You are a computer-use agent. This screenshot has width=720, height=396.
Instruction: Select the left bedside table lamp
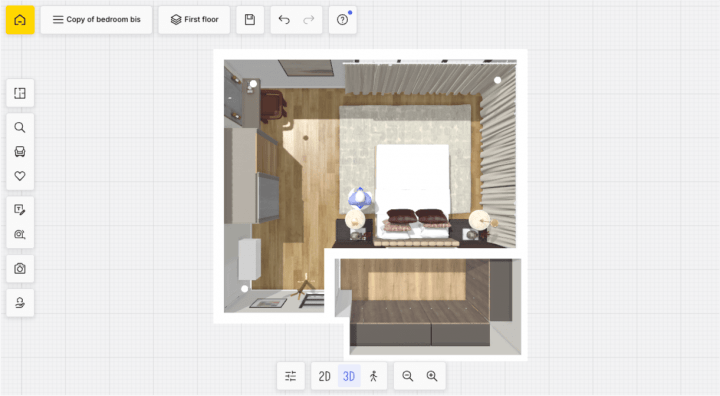point(355,219)
